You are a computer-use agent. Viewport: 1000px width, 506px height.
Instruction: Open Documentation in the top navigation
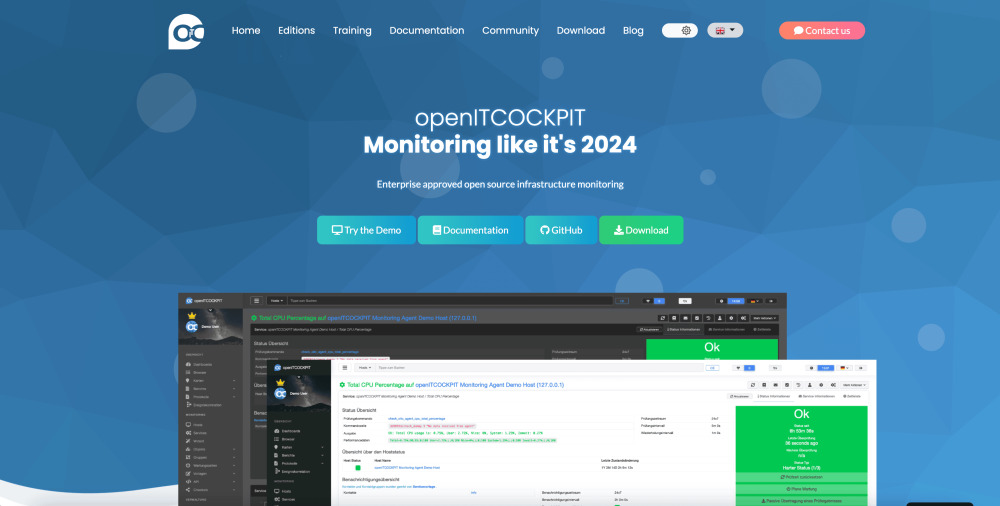pyautogui.click(x=427, y=31)
